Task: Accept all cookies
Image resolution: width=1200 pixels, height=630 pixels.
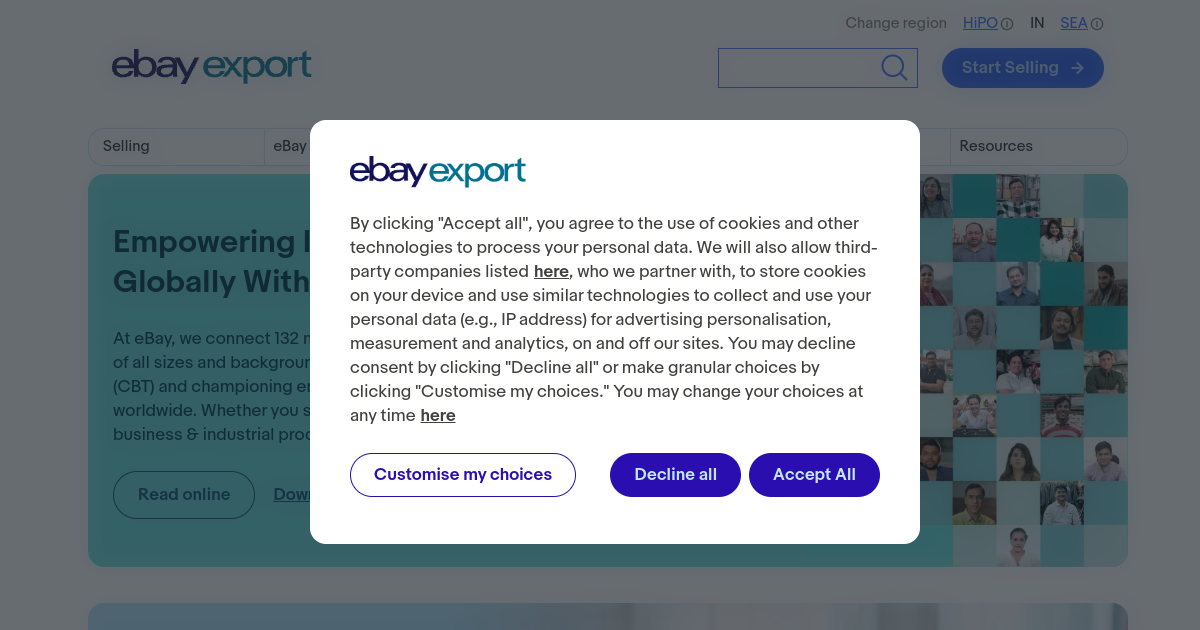Action: [x=814, y=475]
